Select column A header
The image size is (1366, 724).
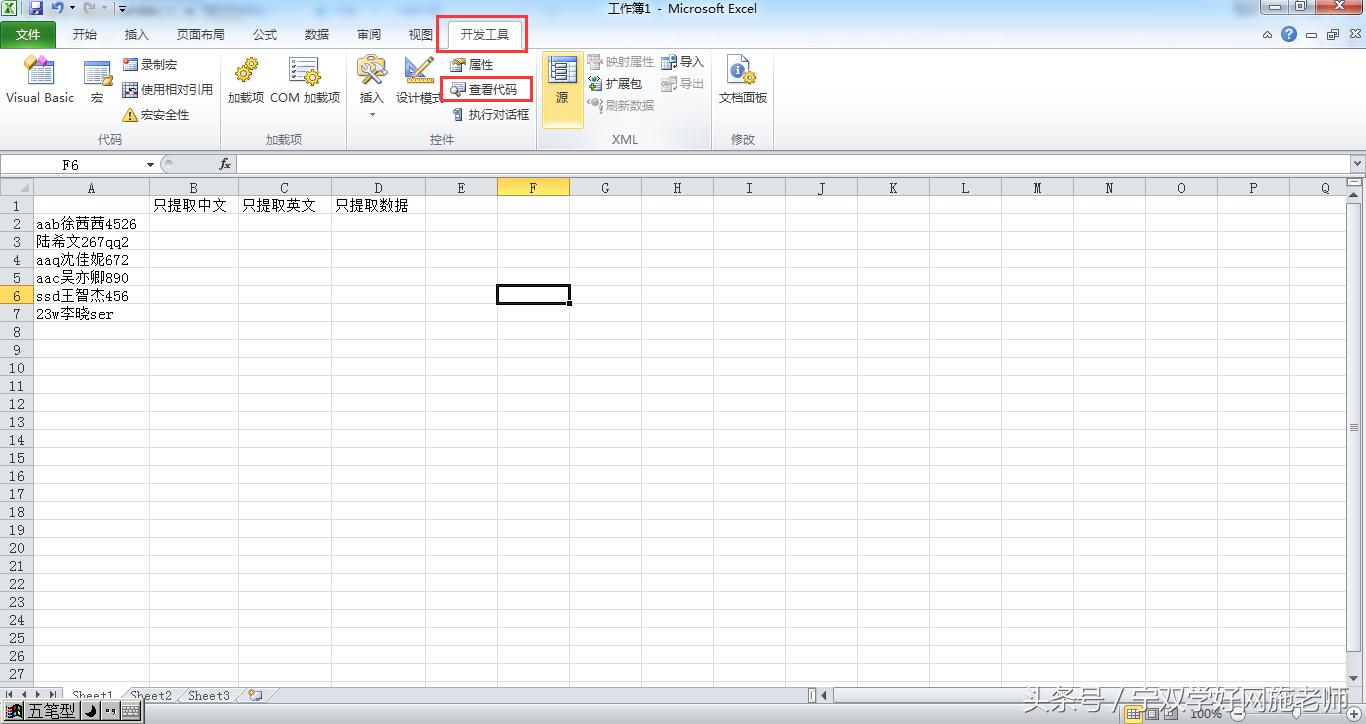coord(91,188)
